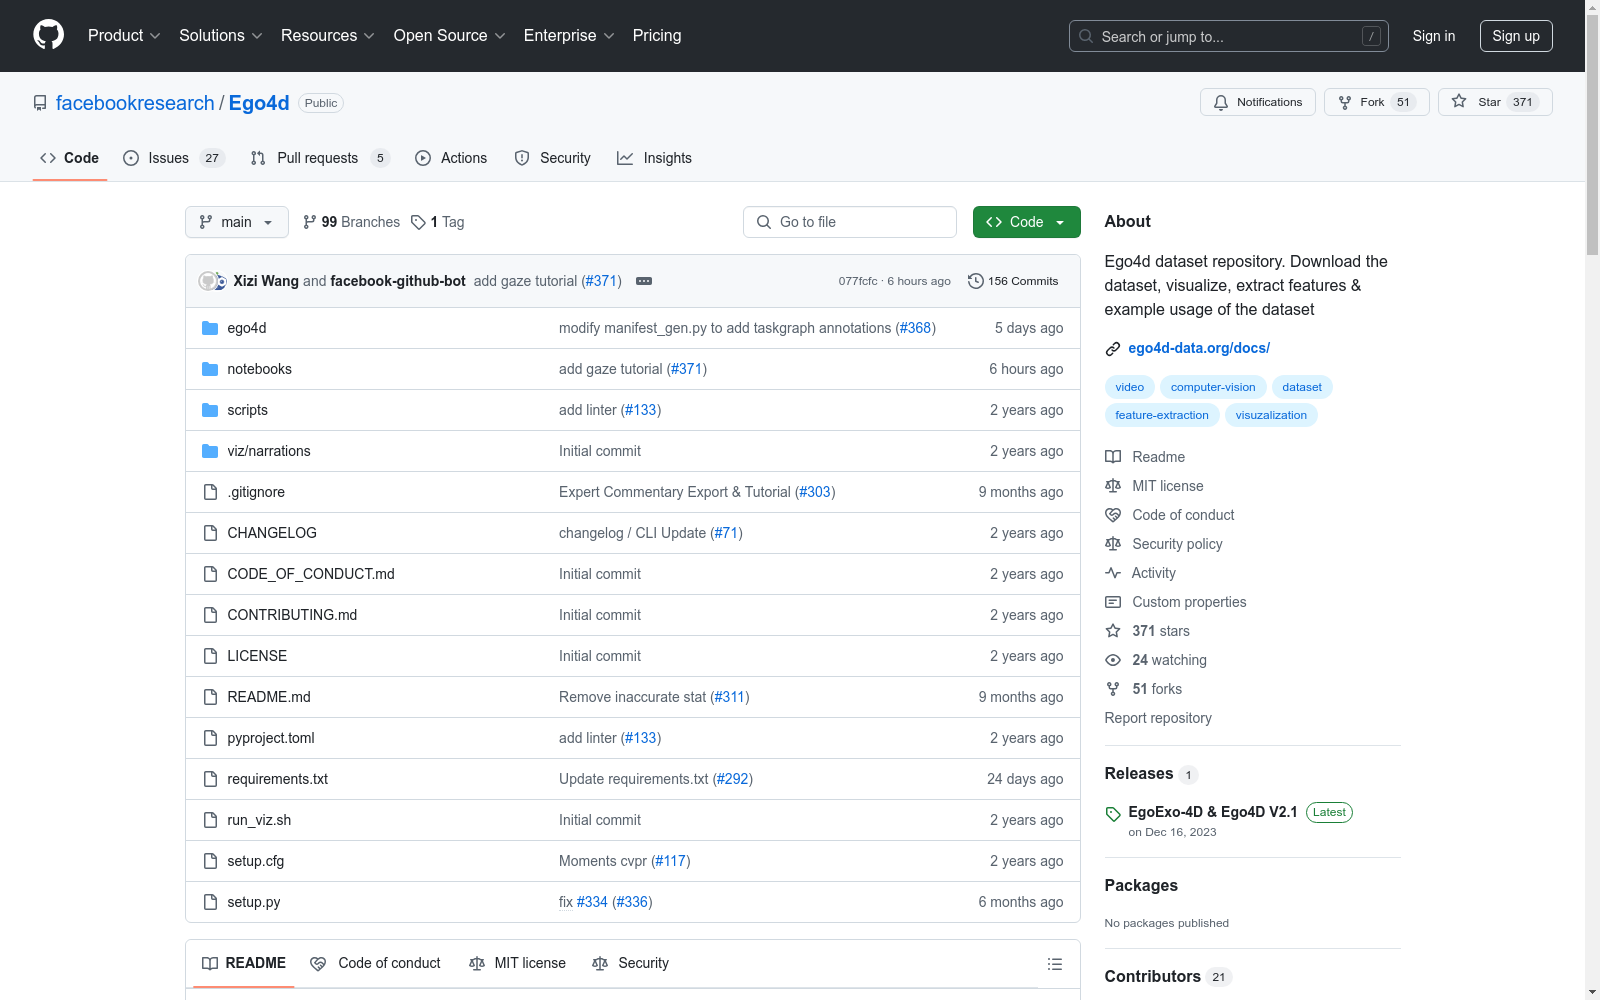Screen dimensions: 1600x1000
Task: Click the notebooks folder icon
Action: pos(210,369)
